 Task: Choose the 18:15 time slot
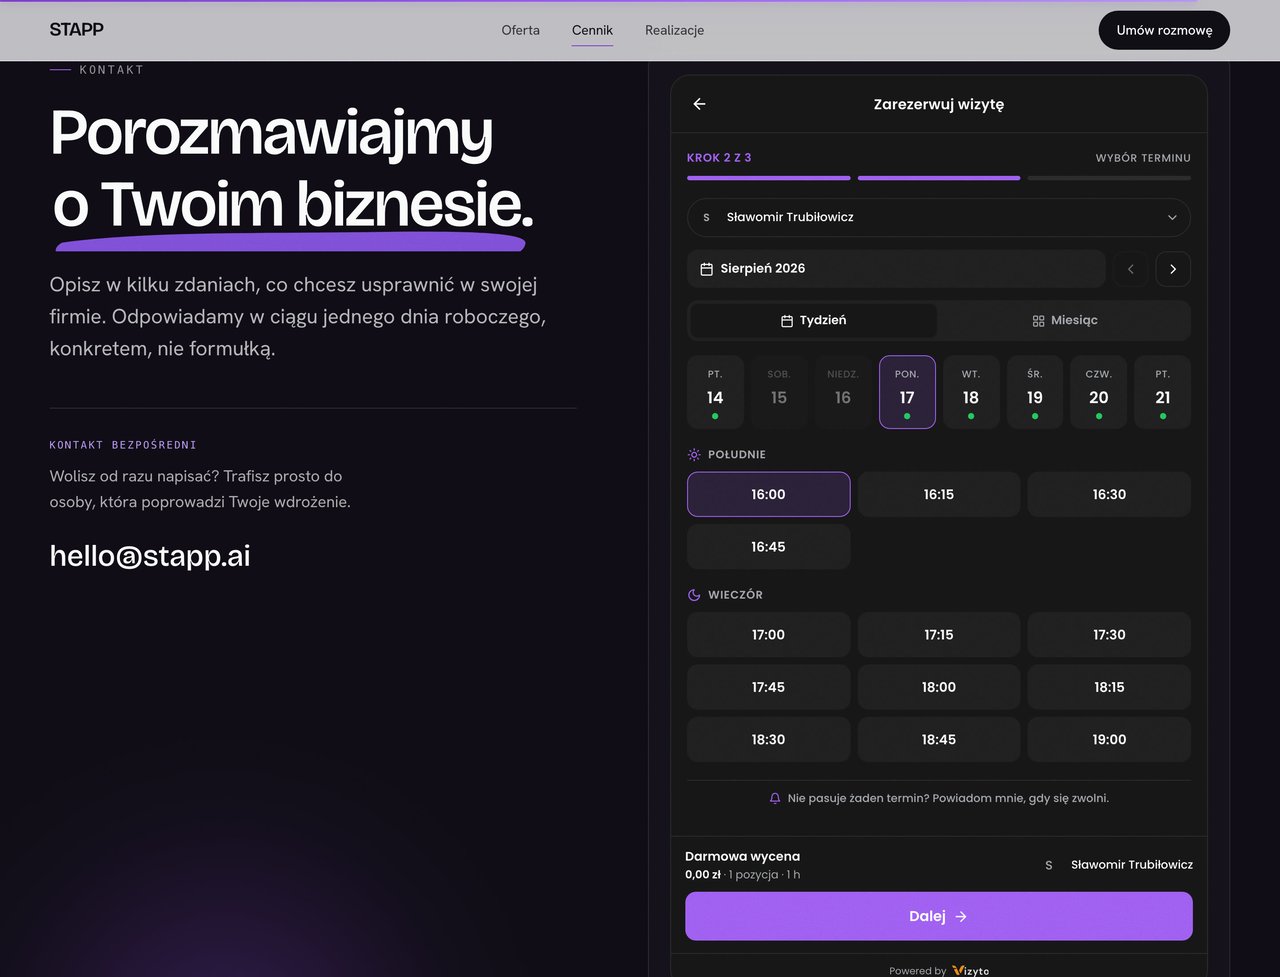point(1109,687)
